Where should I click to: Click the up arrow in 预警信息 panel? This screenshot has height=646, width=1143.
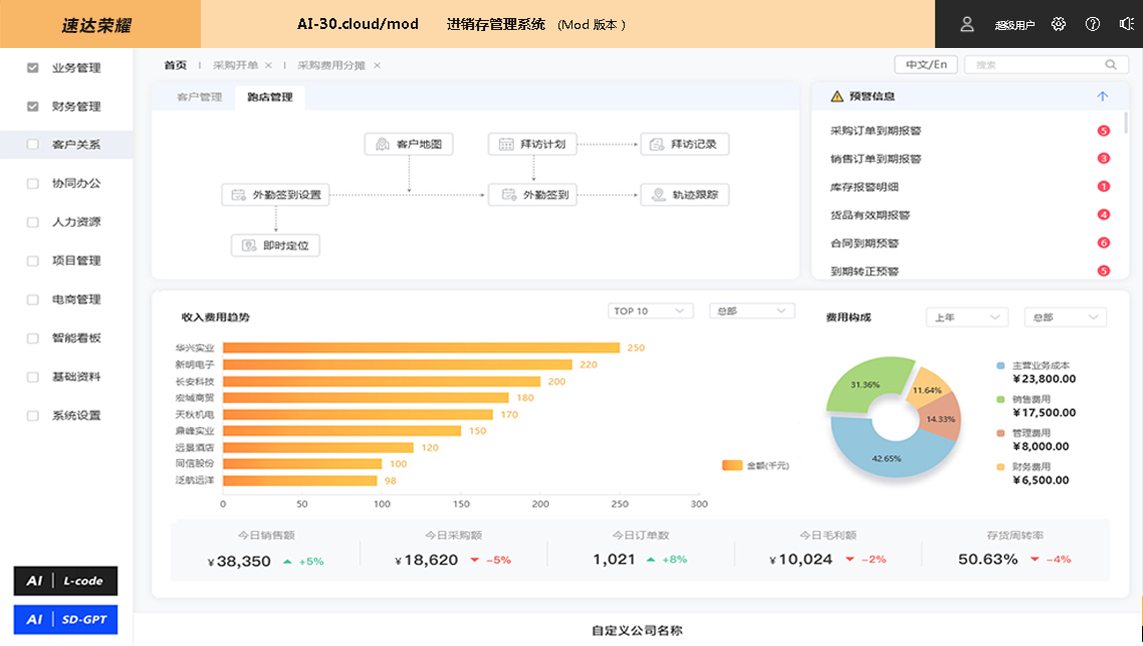click(x=1102, y=97)
